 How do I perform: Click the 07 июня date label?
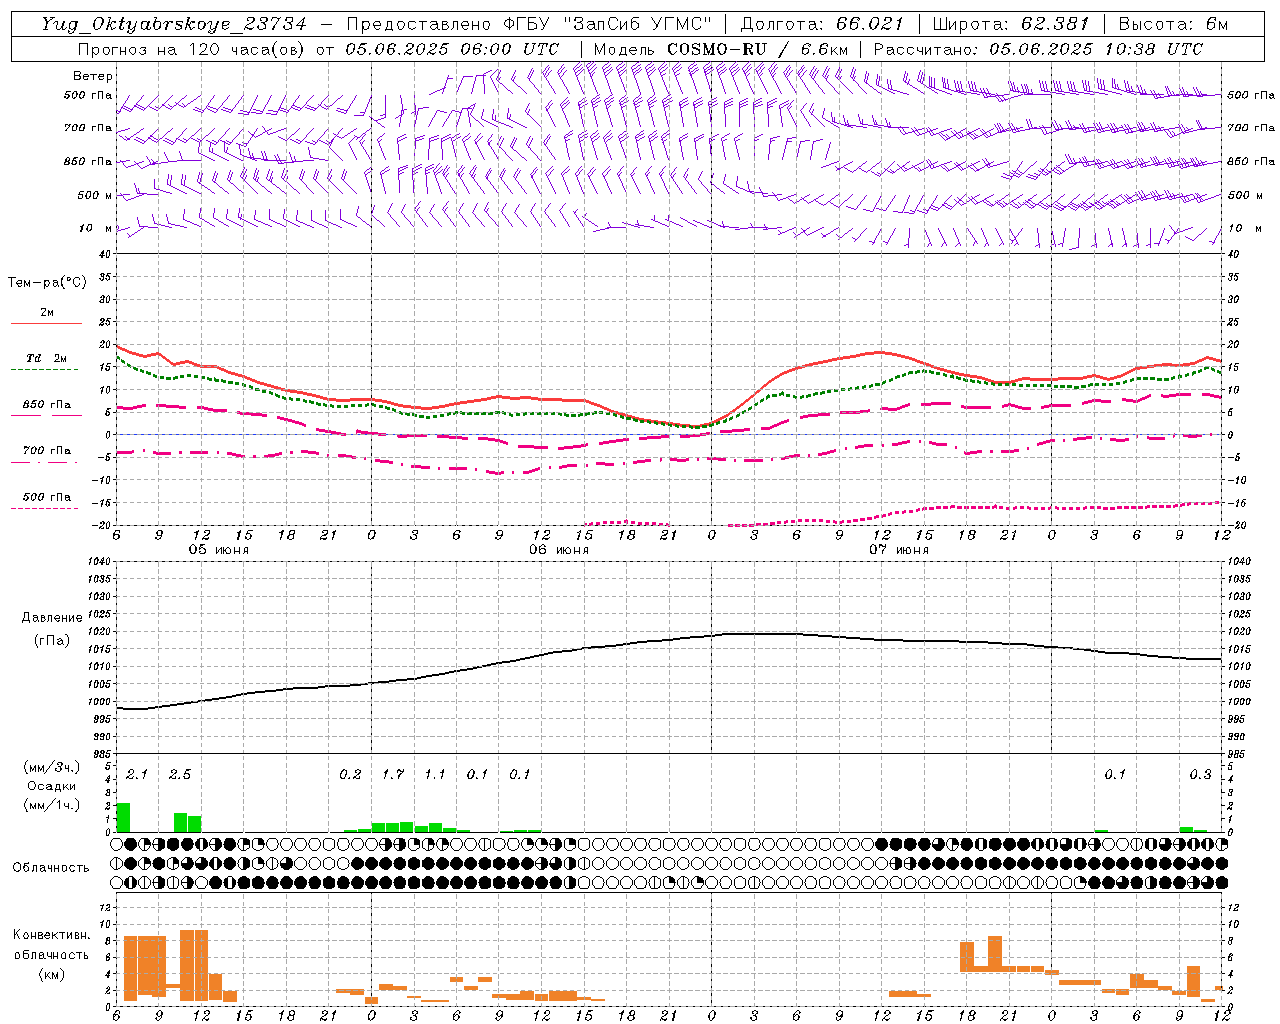tap(898, 550)
